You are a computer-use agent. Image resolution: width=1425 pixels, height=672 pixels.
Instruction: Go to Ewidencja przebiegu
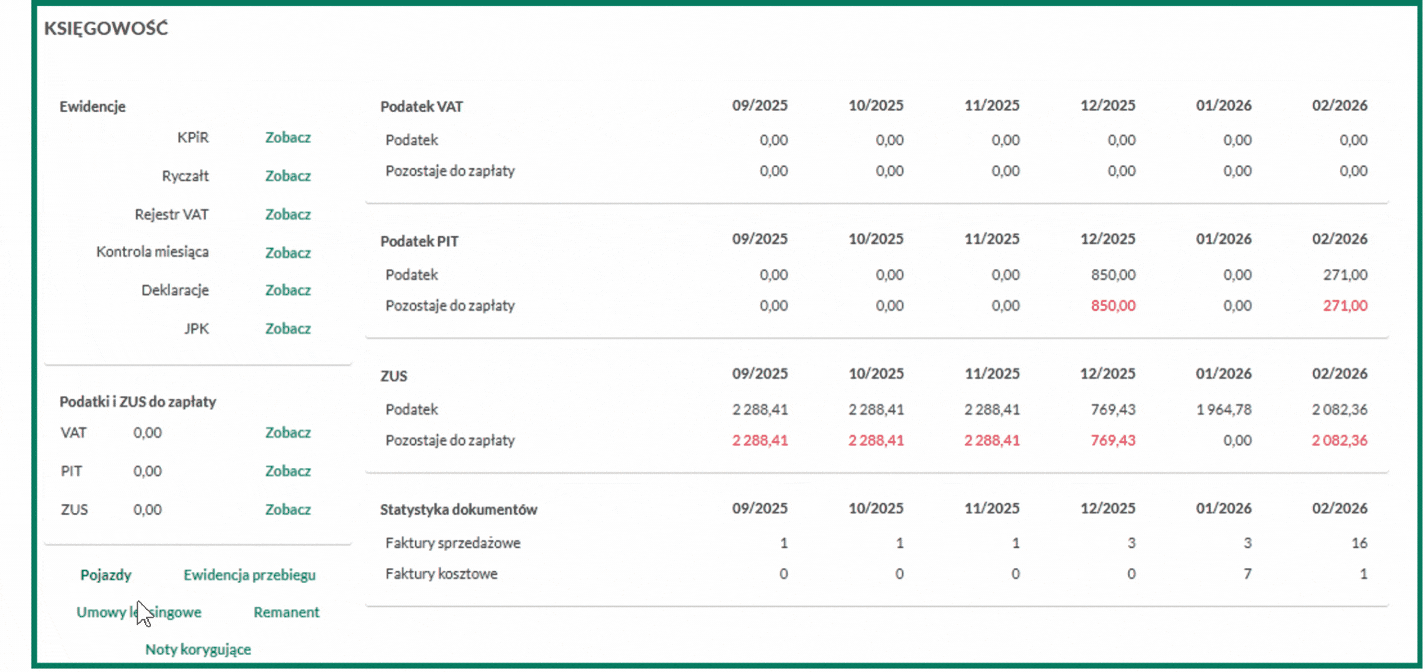coord(250,575)
